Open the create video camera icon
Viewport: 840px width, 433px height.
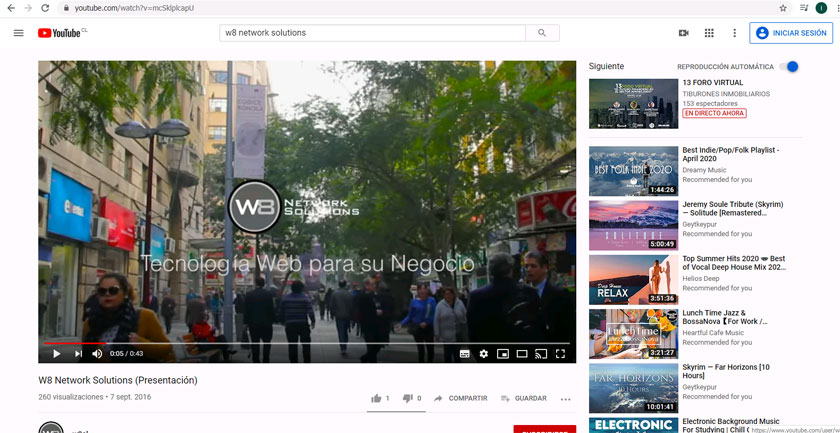[684, 33]
